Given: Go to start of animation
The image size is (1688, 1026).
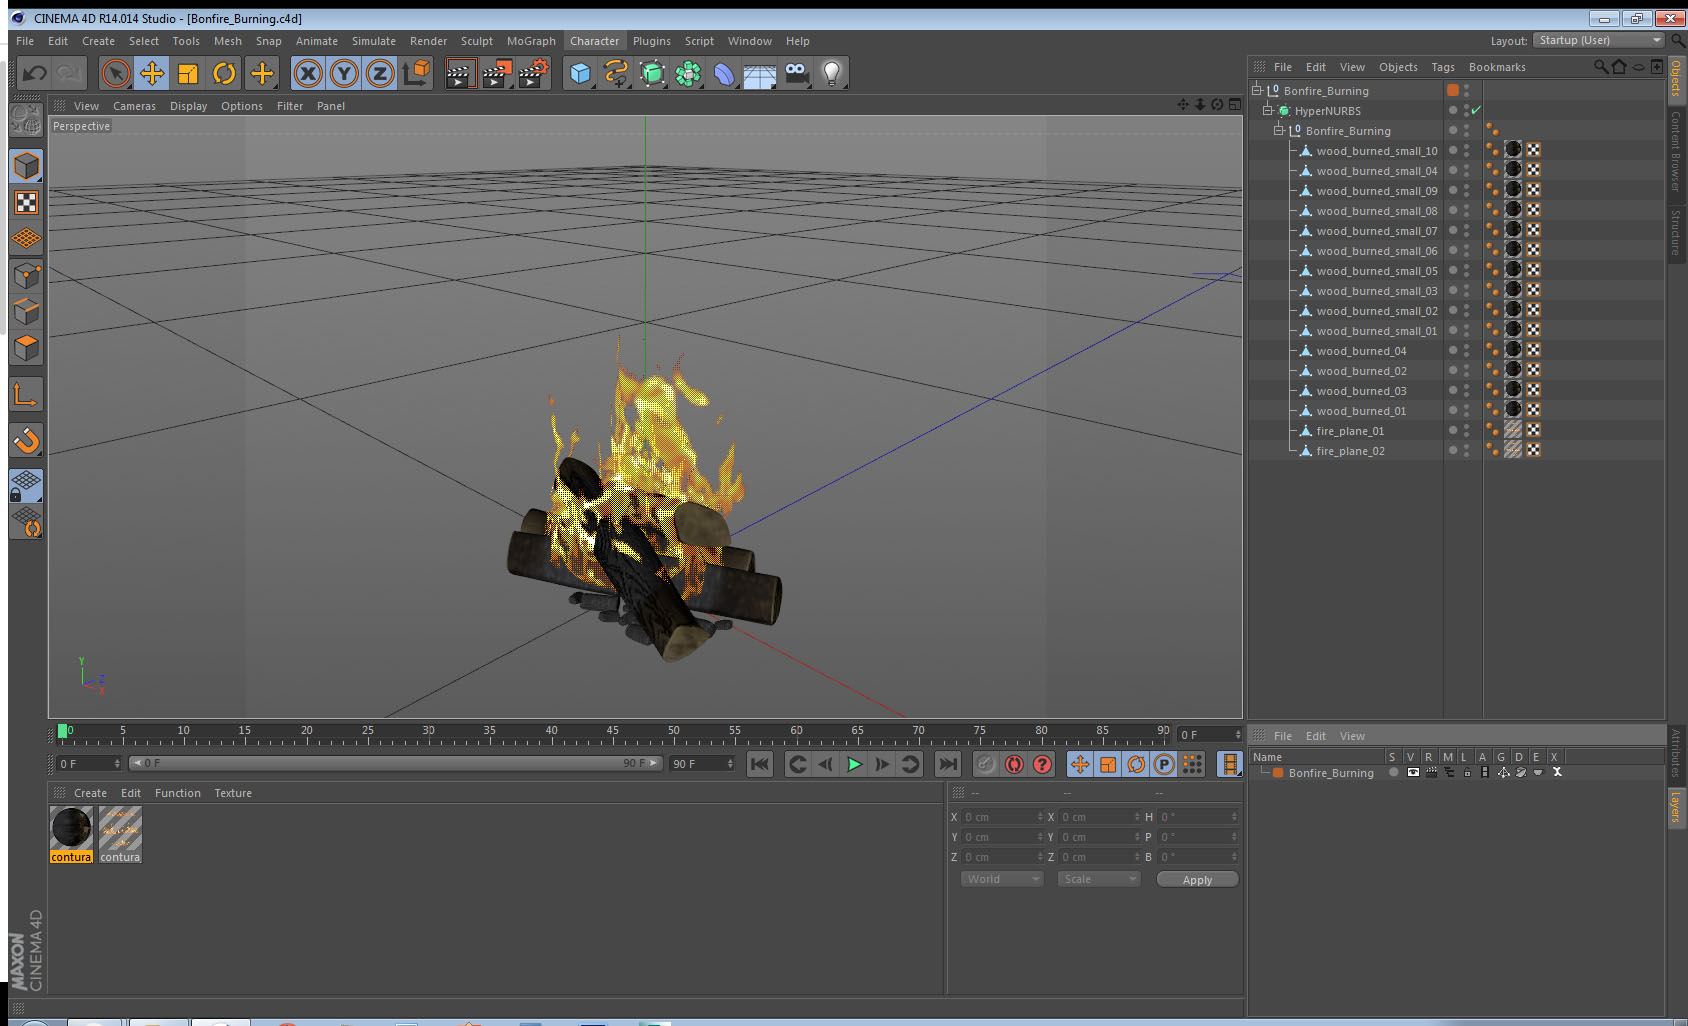Looking at the screenshot, I should pos(760,764).
